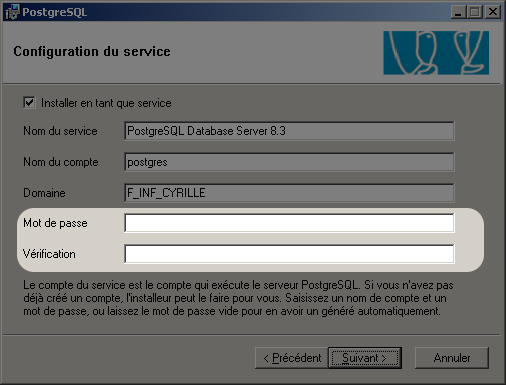This screenshot has height=385, width=506.
Task: Click the Installer en tant que service label
Action: pyautogui.click(x=106, y=103)
